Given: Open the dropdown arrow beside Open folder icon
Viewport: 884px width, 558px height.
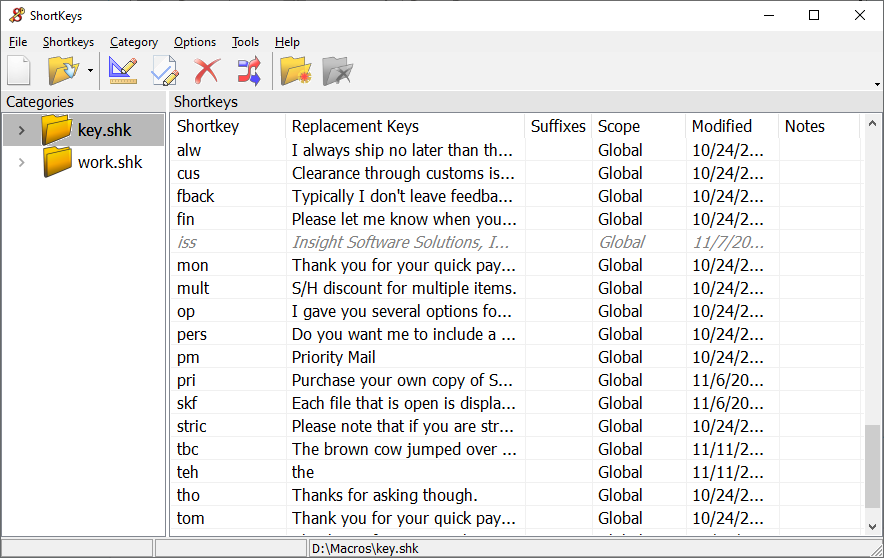Looking at the screenshot, I should pyautogui.click(x=90, y=71).
